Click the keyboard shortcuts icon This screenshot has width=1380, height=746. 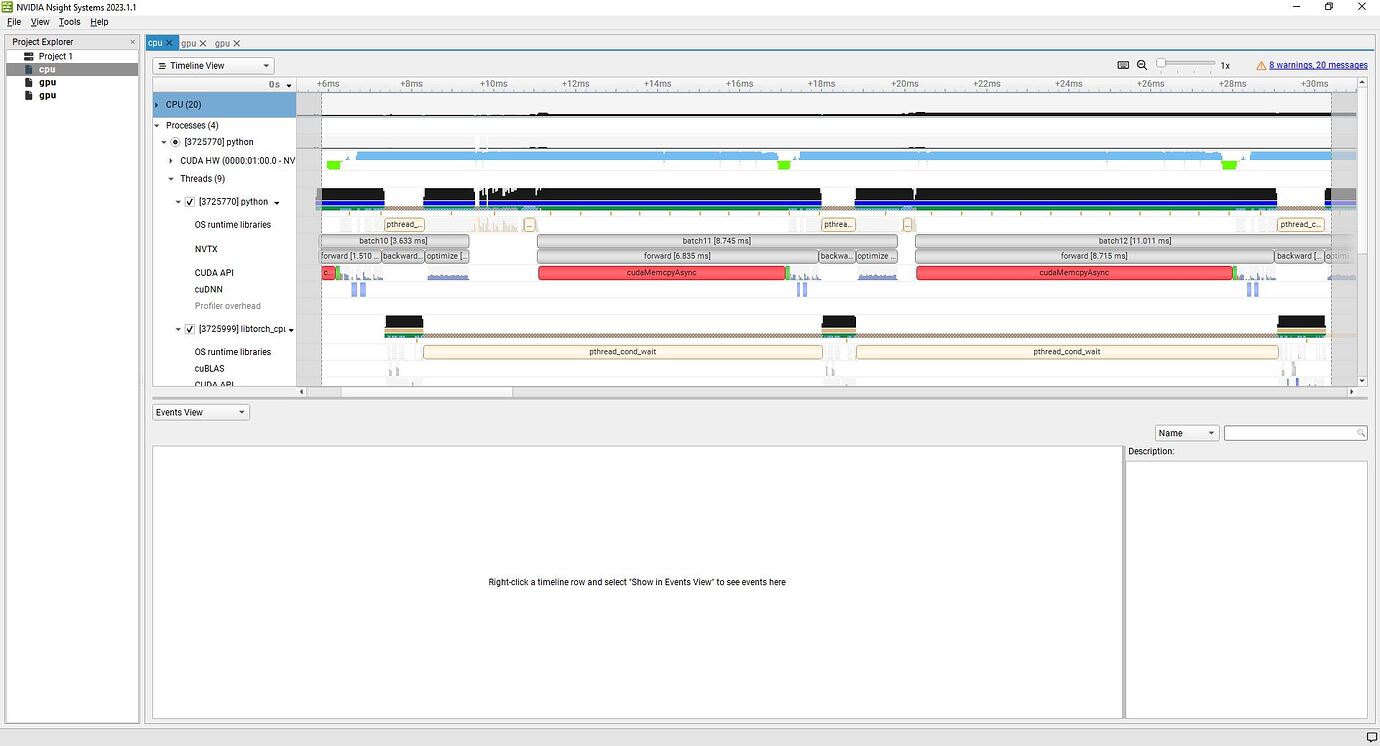click(1123, 65)
